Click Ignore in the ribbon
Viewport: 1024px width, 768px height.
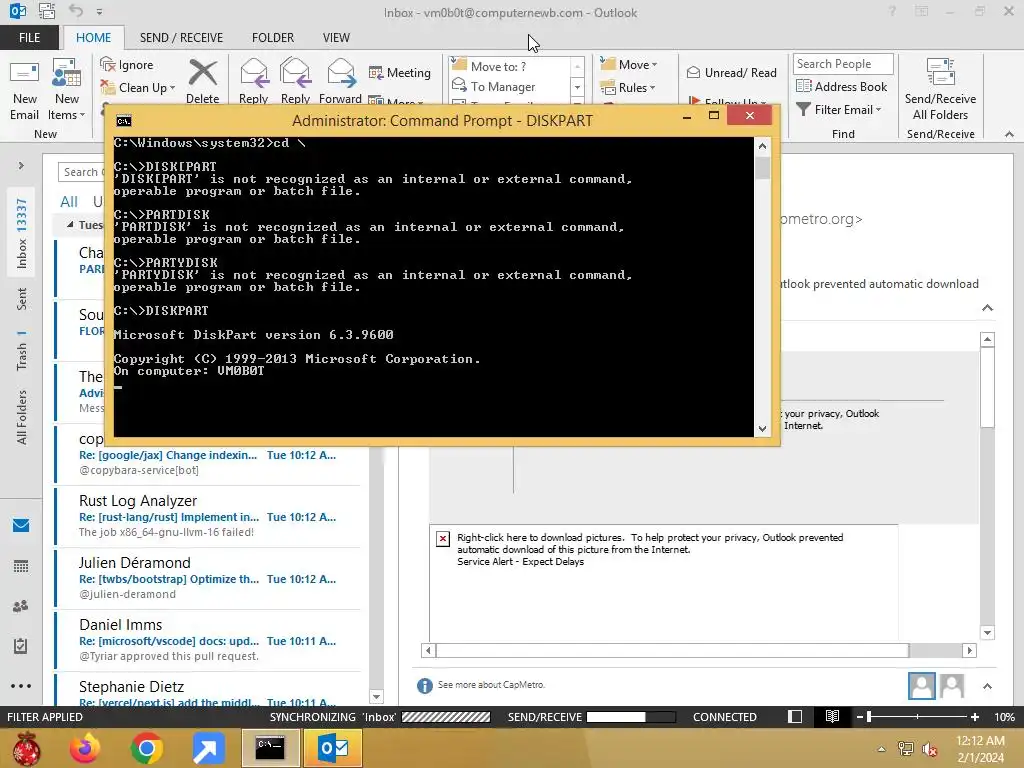[x=127, y=65]
